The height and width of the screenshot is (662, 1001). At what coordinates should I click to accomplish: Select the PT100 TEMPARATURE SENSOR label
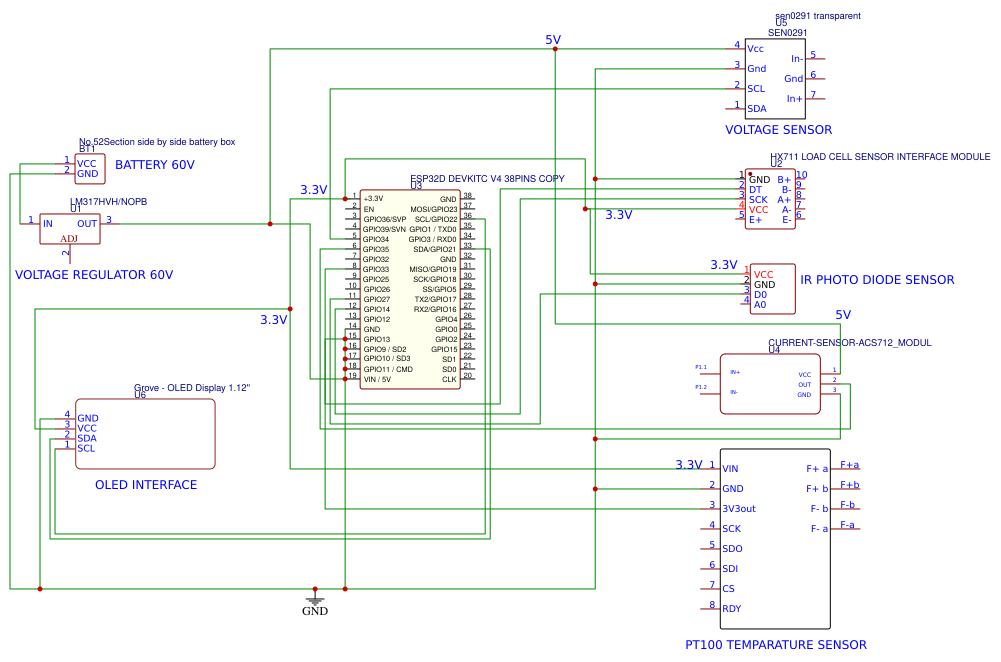click(776, 645)
